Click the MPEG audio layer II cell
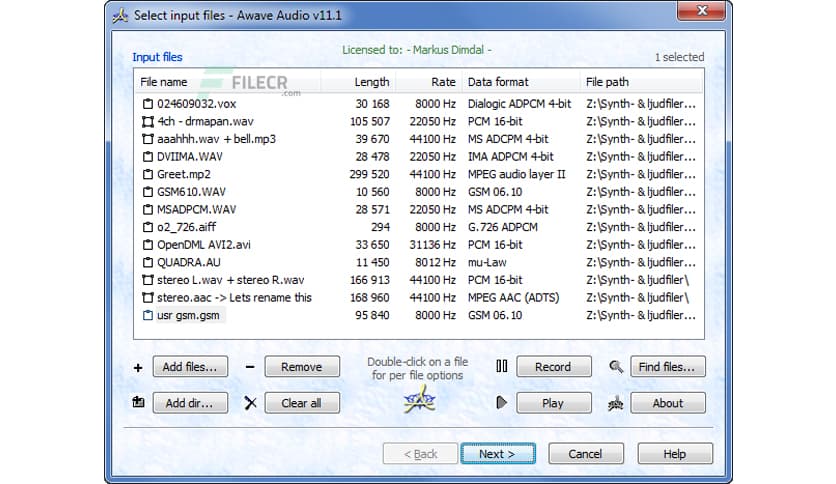Image resolution: width=836 pixels, height=484 pixels. 516,174
